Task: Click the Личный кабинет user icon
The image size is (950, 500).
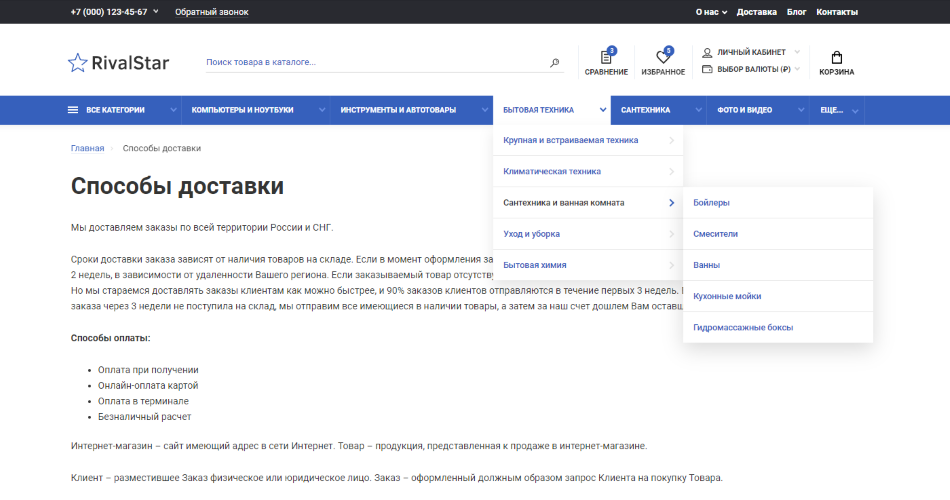Action: coord(707,53)
